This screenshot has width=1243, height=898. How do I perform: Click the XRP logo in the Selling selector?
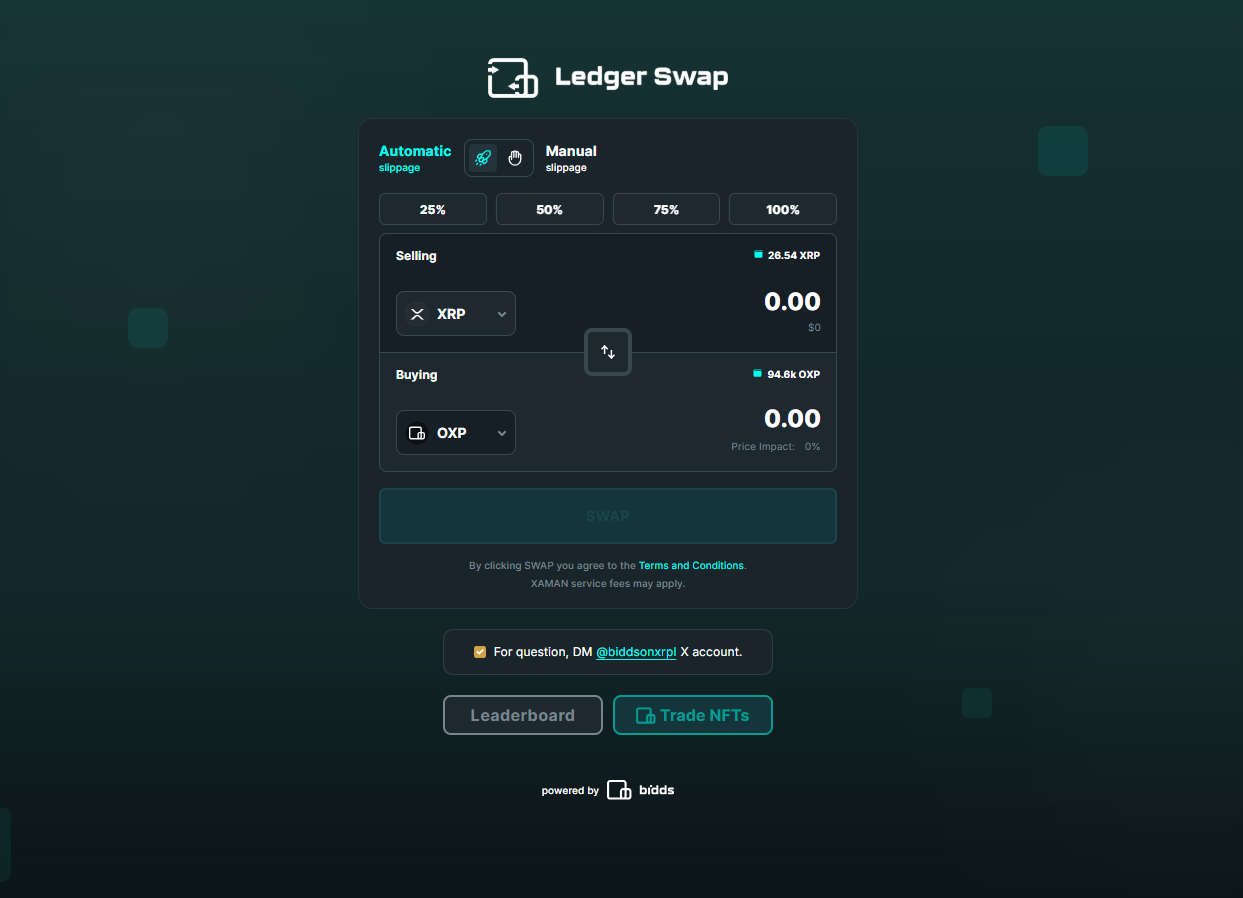point(417,313)
